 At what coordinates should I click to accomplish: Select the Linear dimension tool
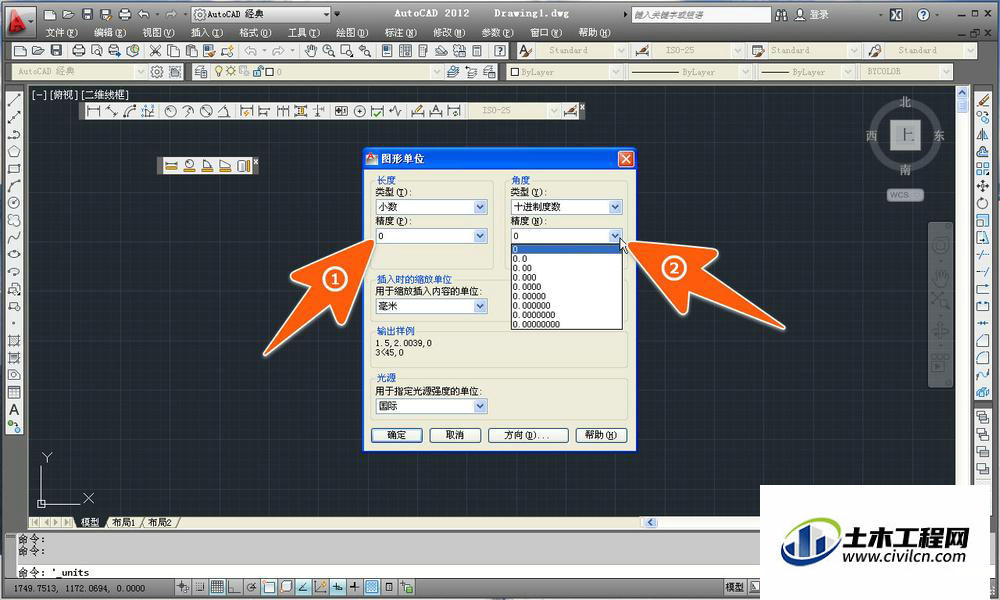pos(94,111)
